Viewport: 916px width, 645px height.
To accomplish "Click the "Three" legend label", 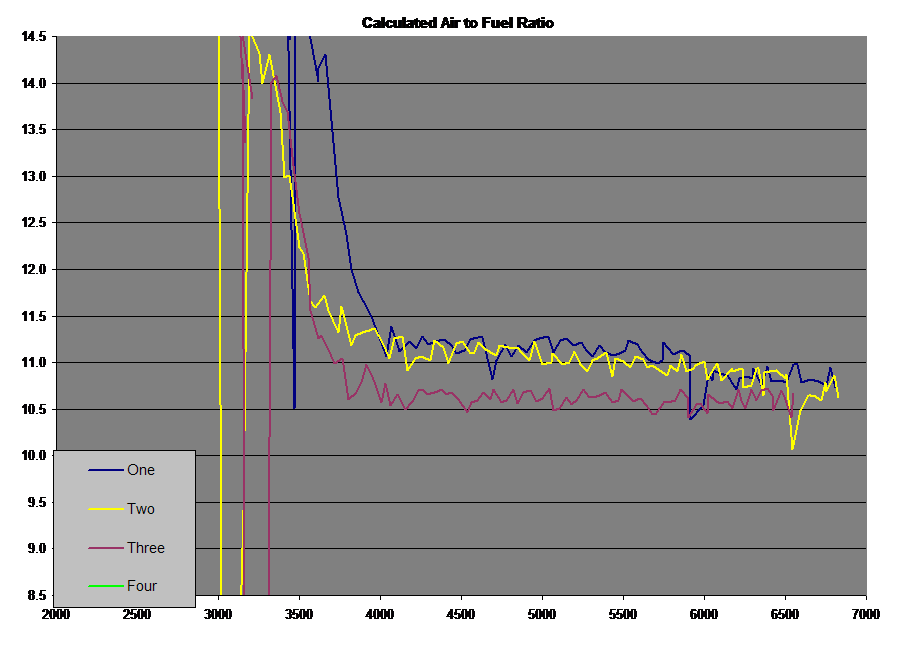I will point(145,548).
